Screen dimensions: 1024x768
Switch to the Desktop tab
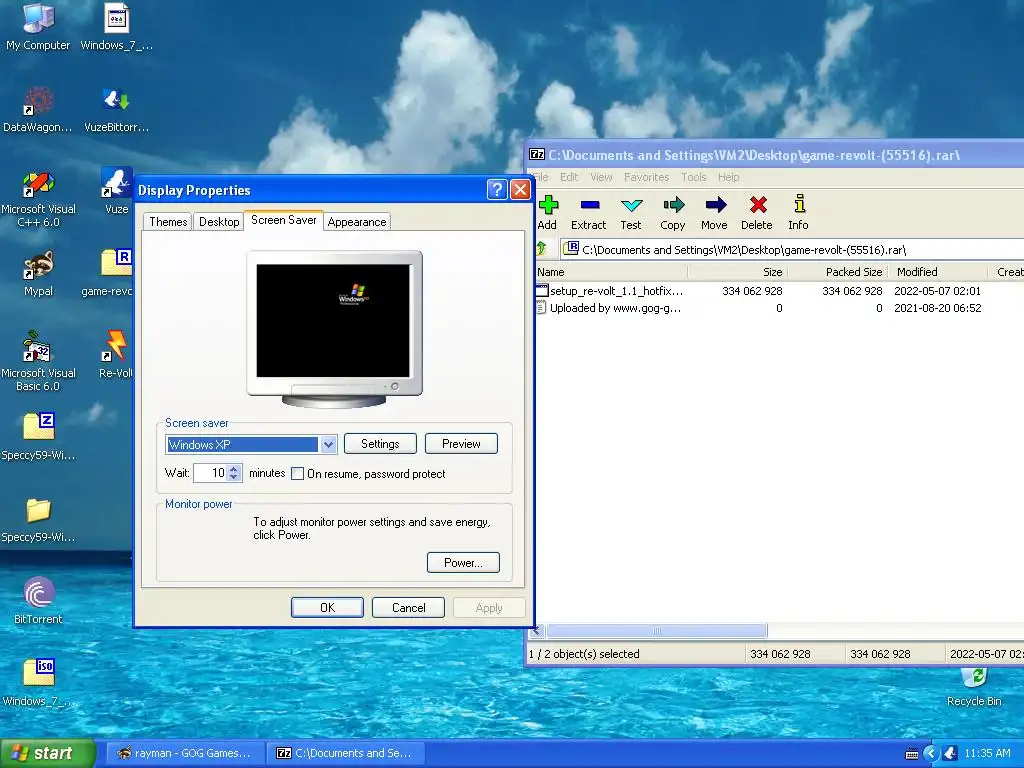(219, 221)
